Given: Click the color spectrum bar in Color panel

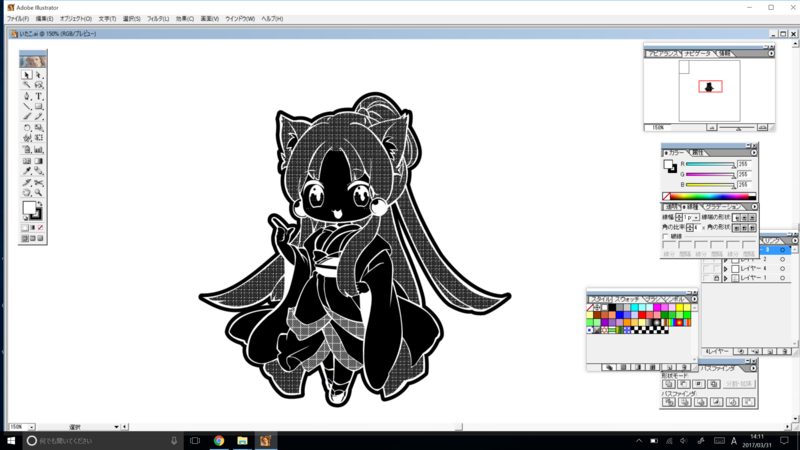Looking at the screenshot, I should (x=710, y=196).
